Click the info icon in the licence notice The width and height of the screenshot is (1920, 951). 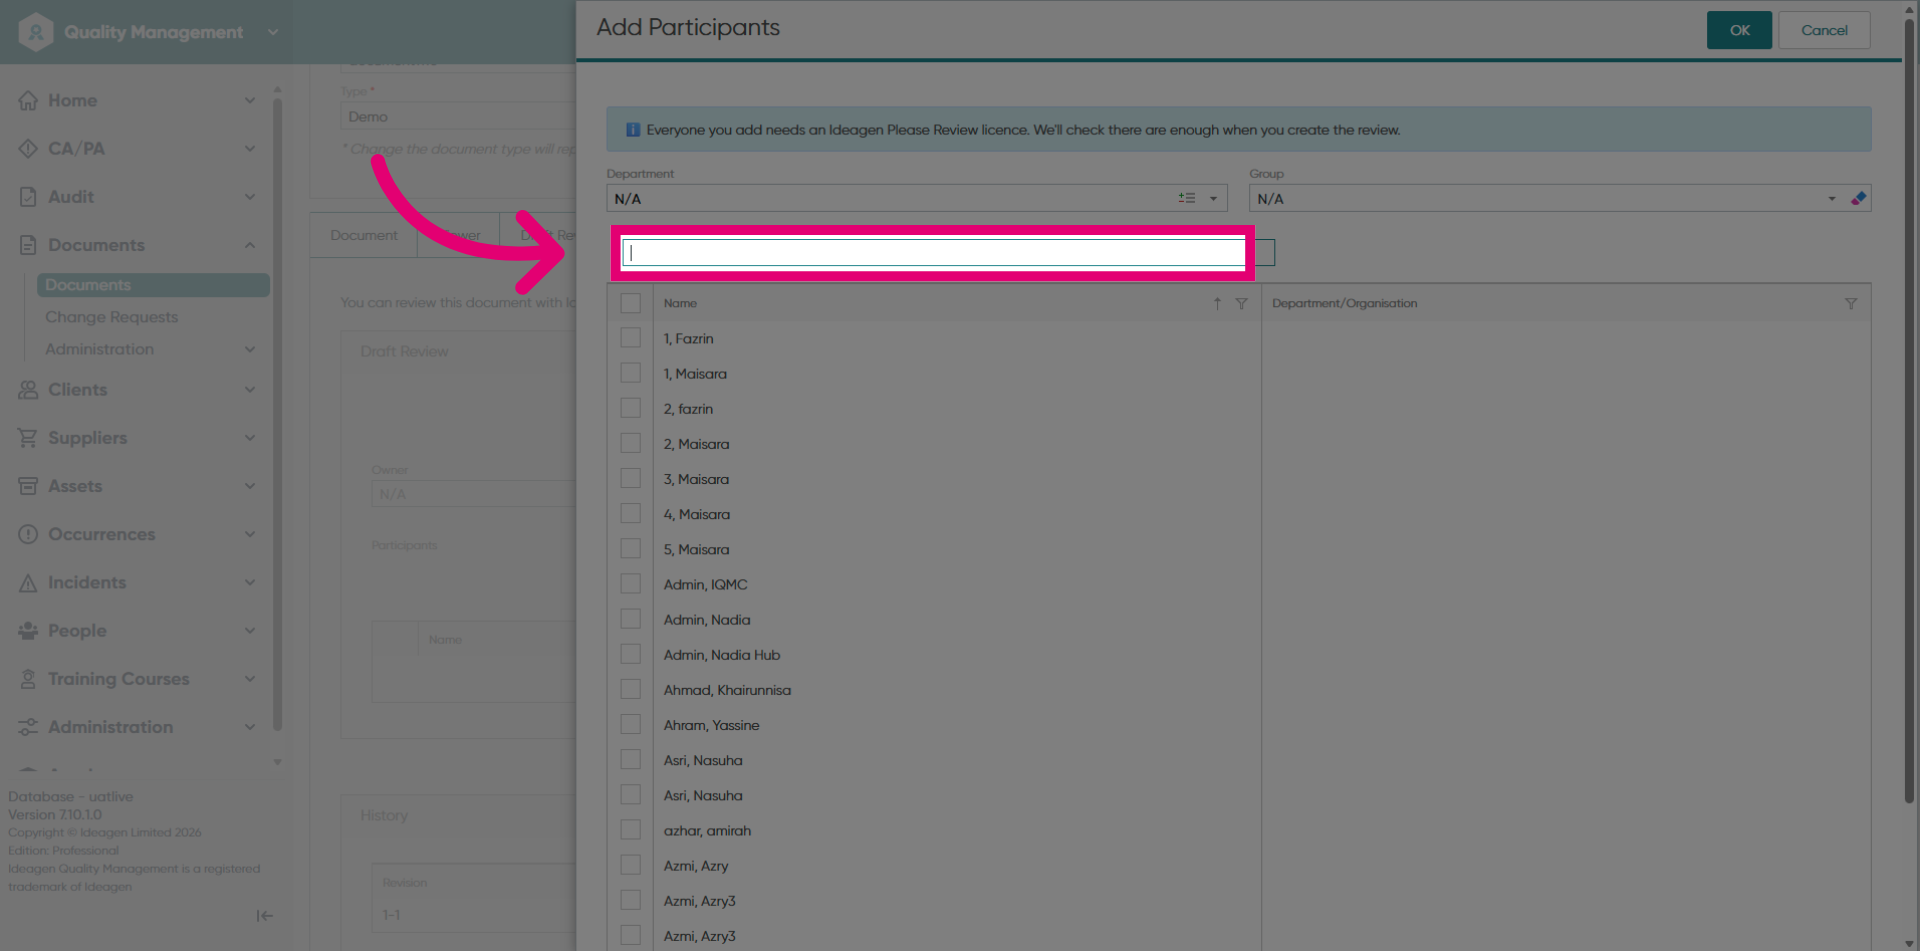coord(633,130)
